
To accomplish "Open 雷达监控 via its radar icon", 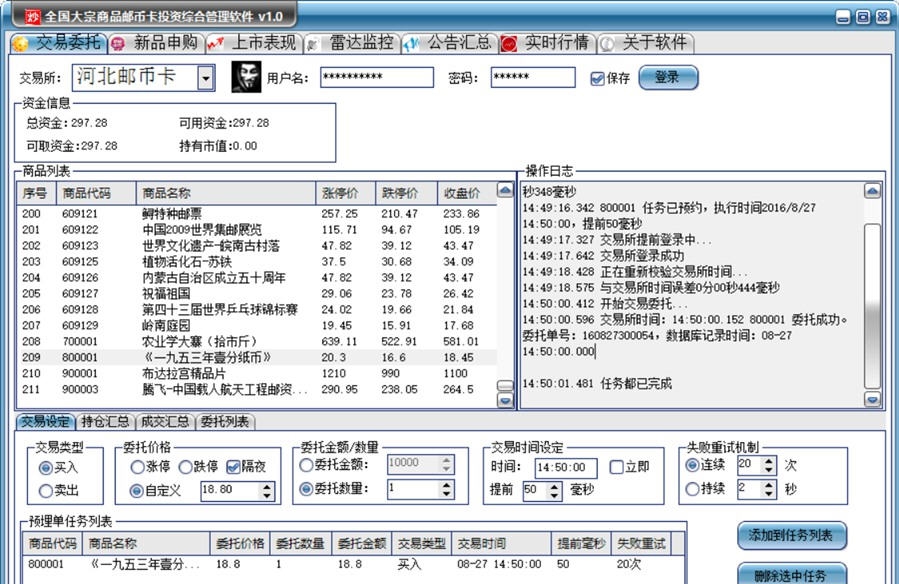I will [x=315, y=42].
